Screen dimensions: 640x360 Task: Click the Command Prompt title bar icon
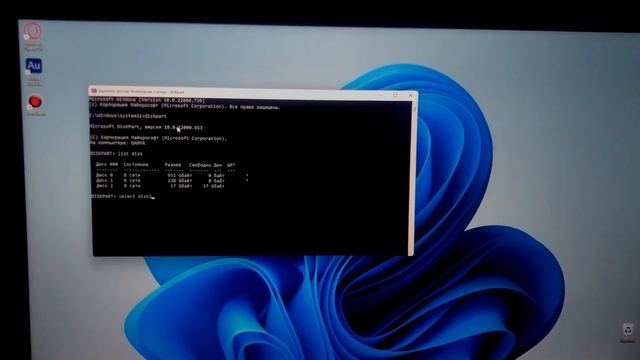[94, 91]
